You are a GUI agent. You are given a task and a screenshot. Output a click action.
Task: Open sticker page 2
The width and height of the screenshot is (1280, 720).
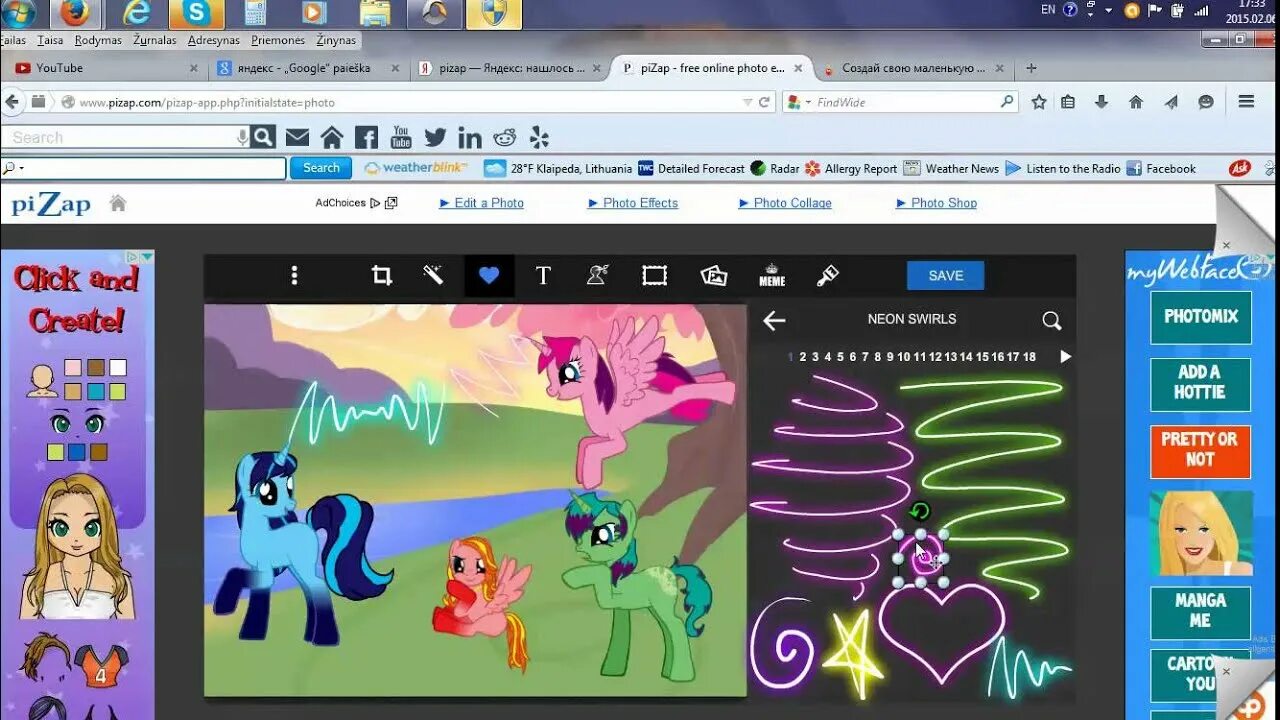[803, 357]
